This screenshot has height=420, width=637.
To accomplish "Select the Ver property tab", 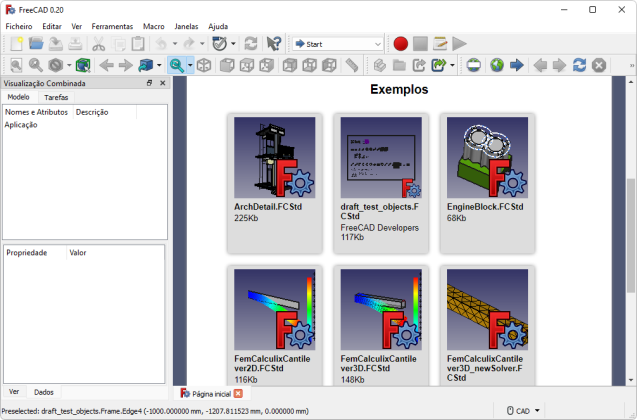I will click(14, 392).
